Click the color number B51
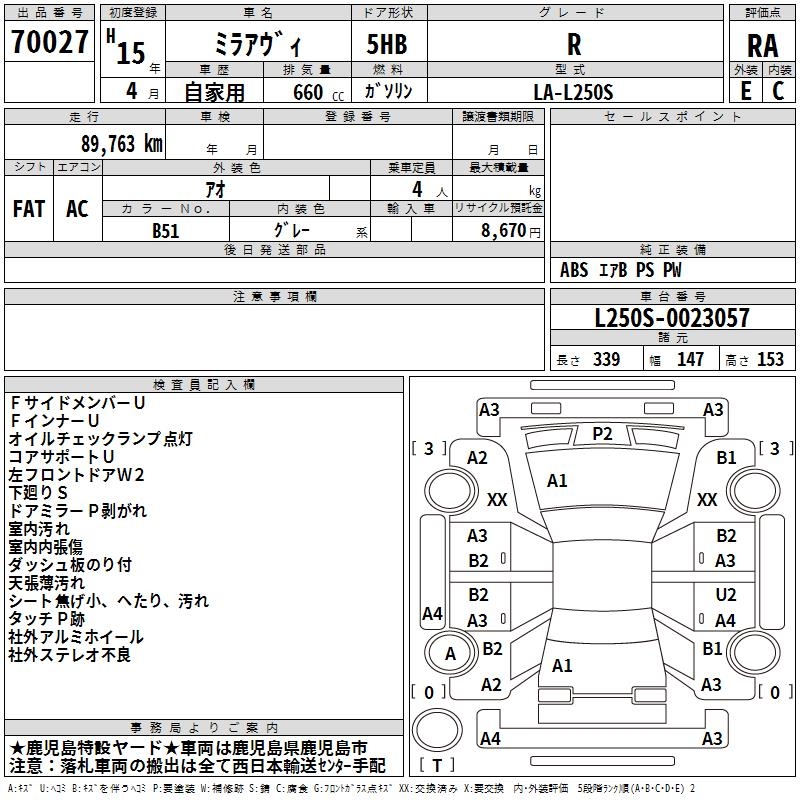800x800 pixels. (x=166, y=231)
